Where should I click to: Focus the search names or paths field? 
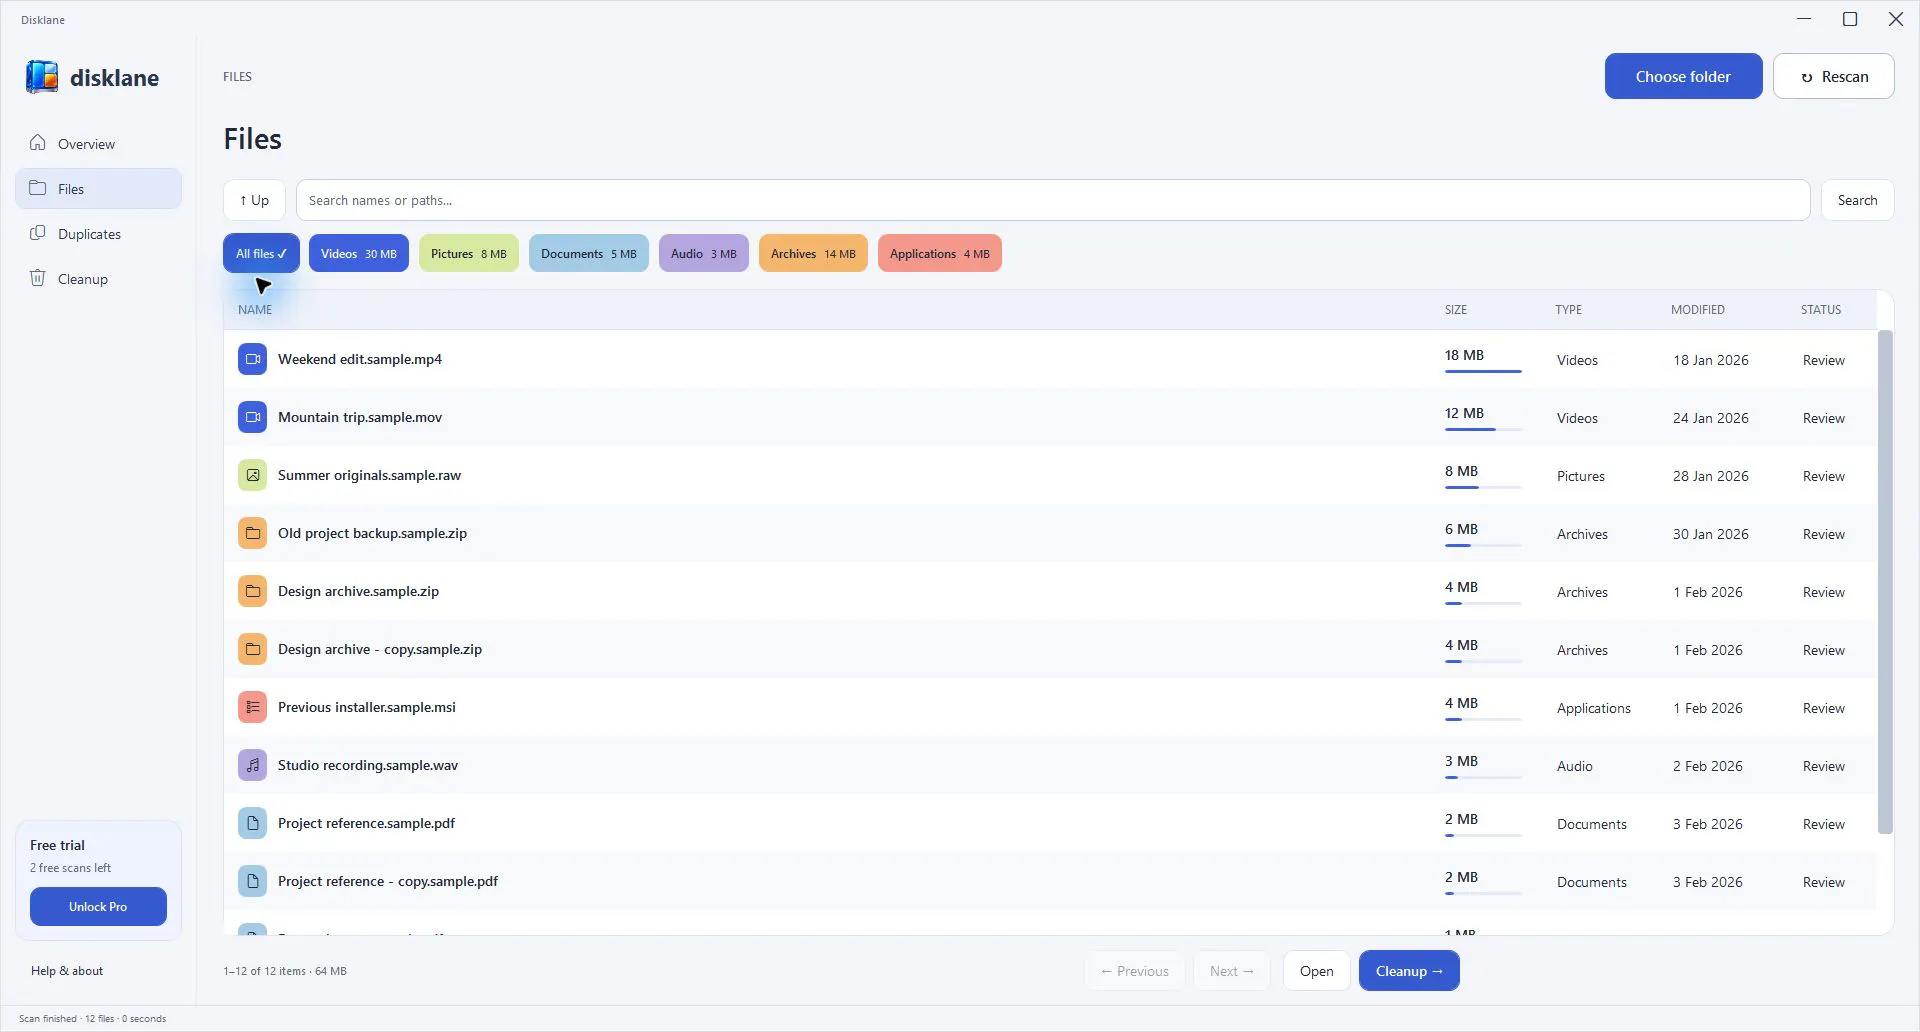pos(1053,200)
